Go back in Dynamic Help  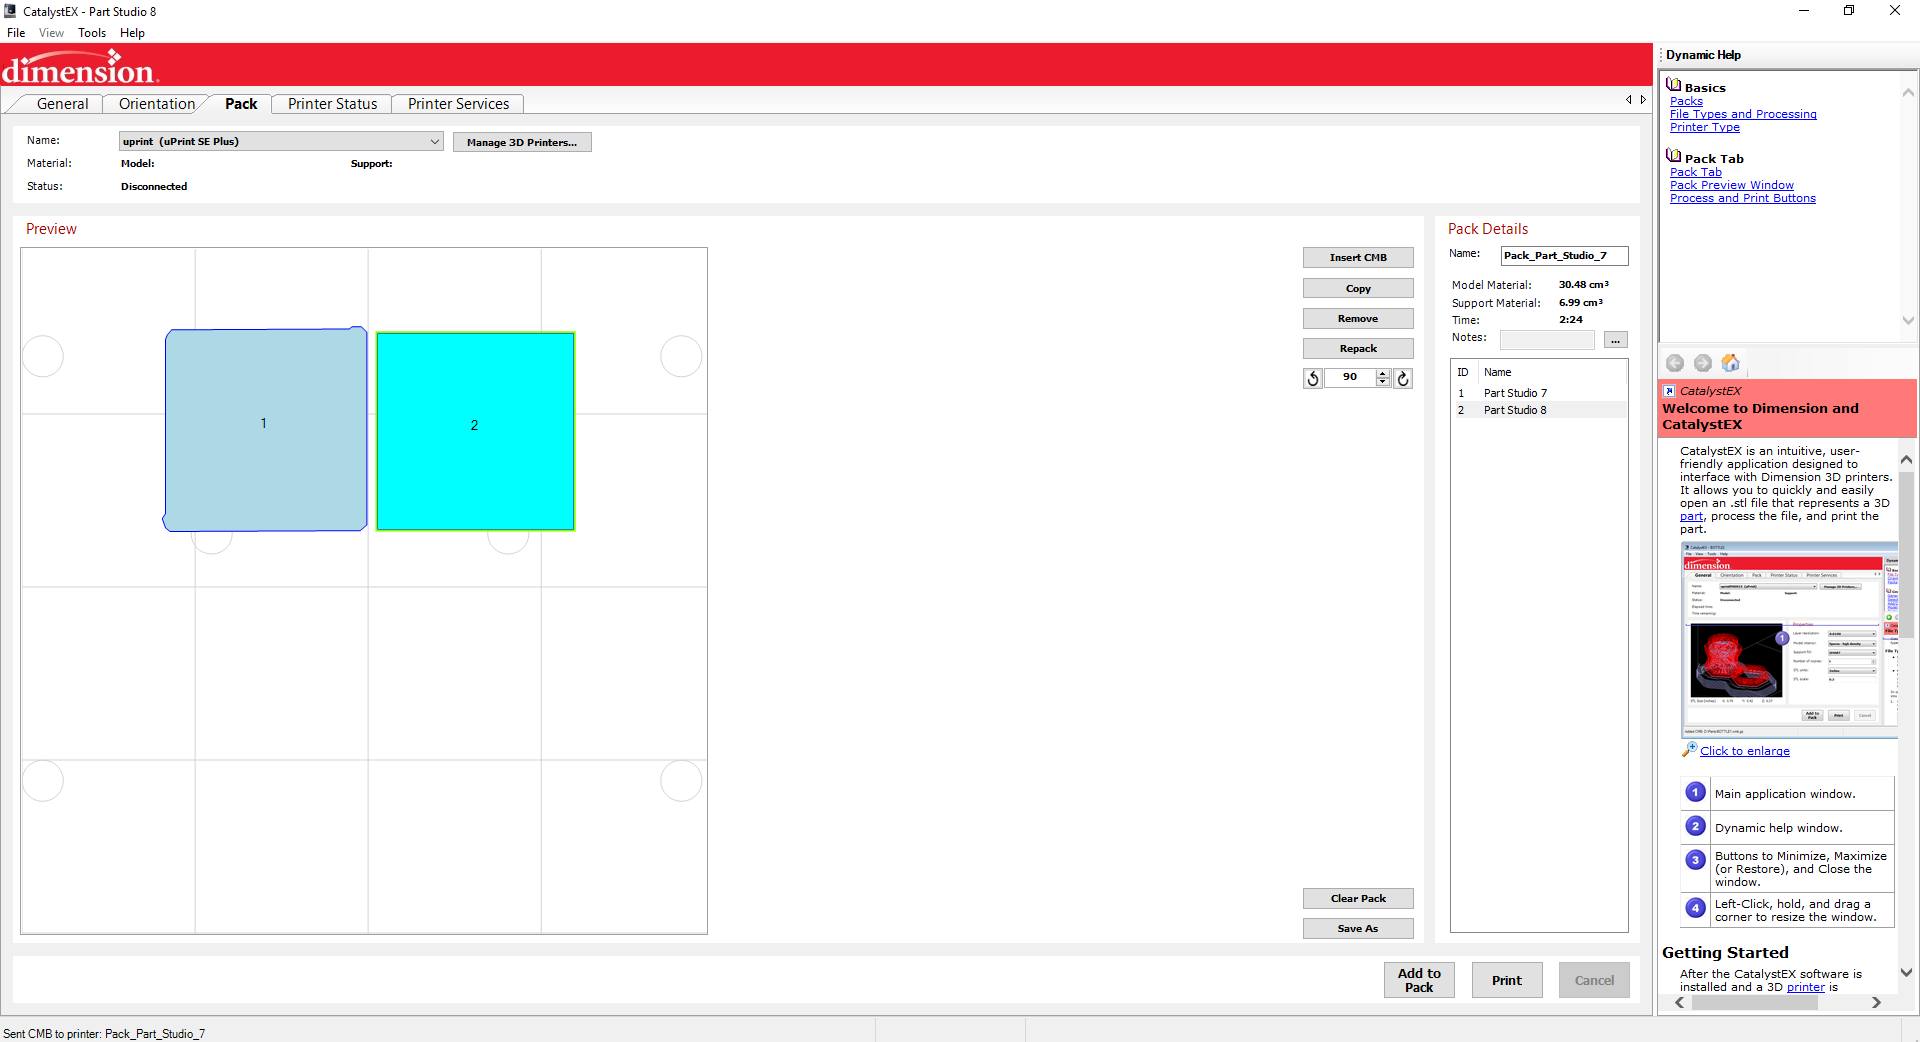[1675, 363]
